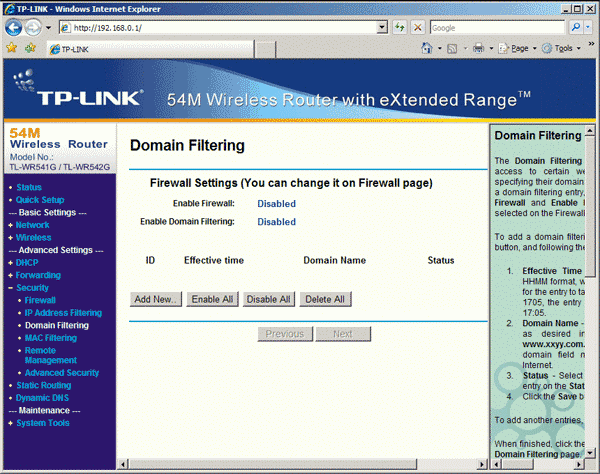Open the Page menu in toolbar
Image resolution: width=600 pixels, height=474 pixels.
tap(517, 49)
